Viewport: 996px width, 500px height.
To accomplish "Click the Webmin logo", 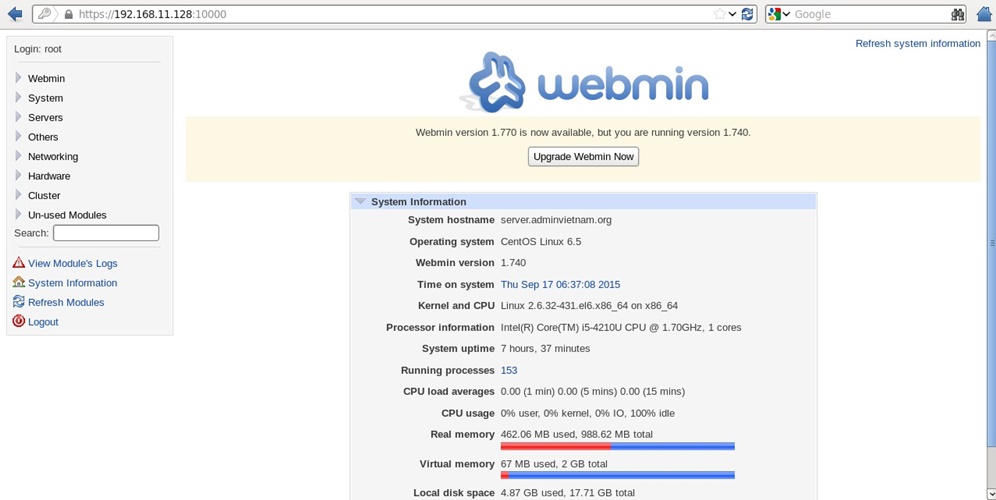I will click(x=584, y=83).
